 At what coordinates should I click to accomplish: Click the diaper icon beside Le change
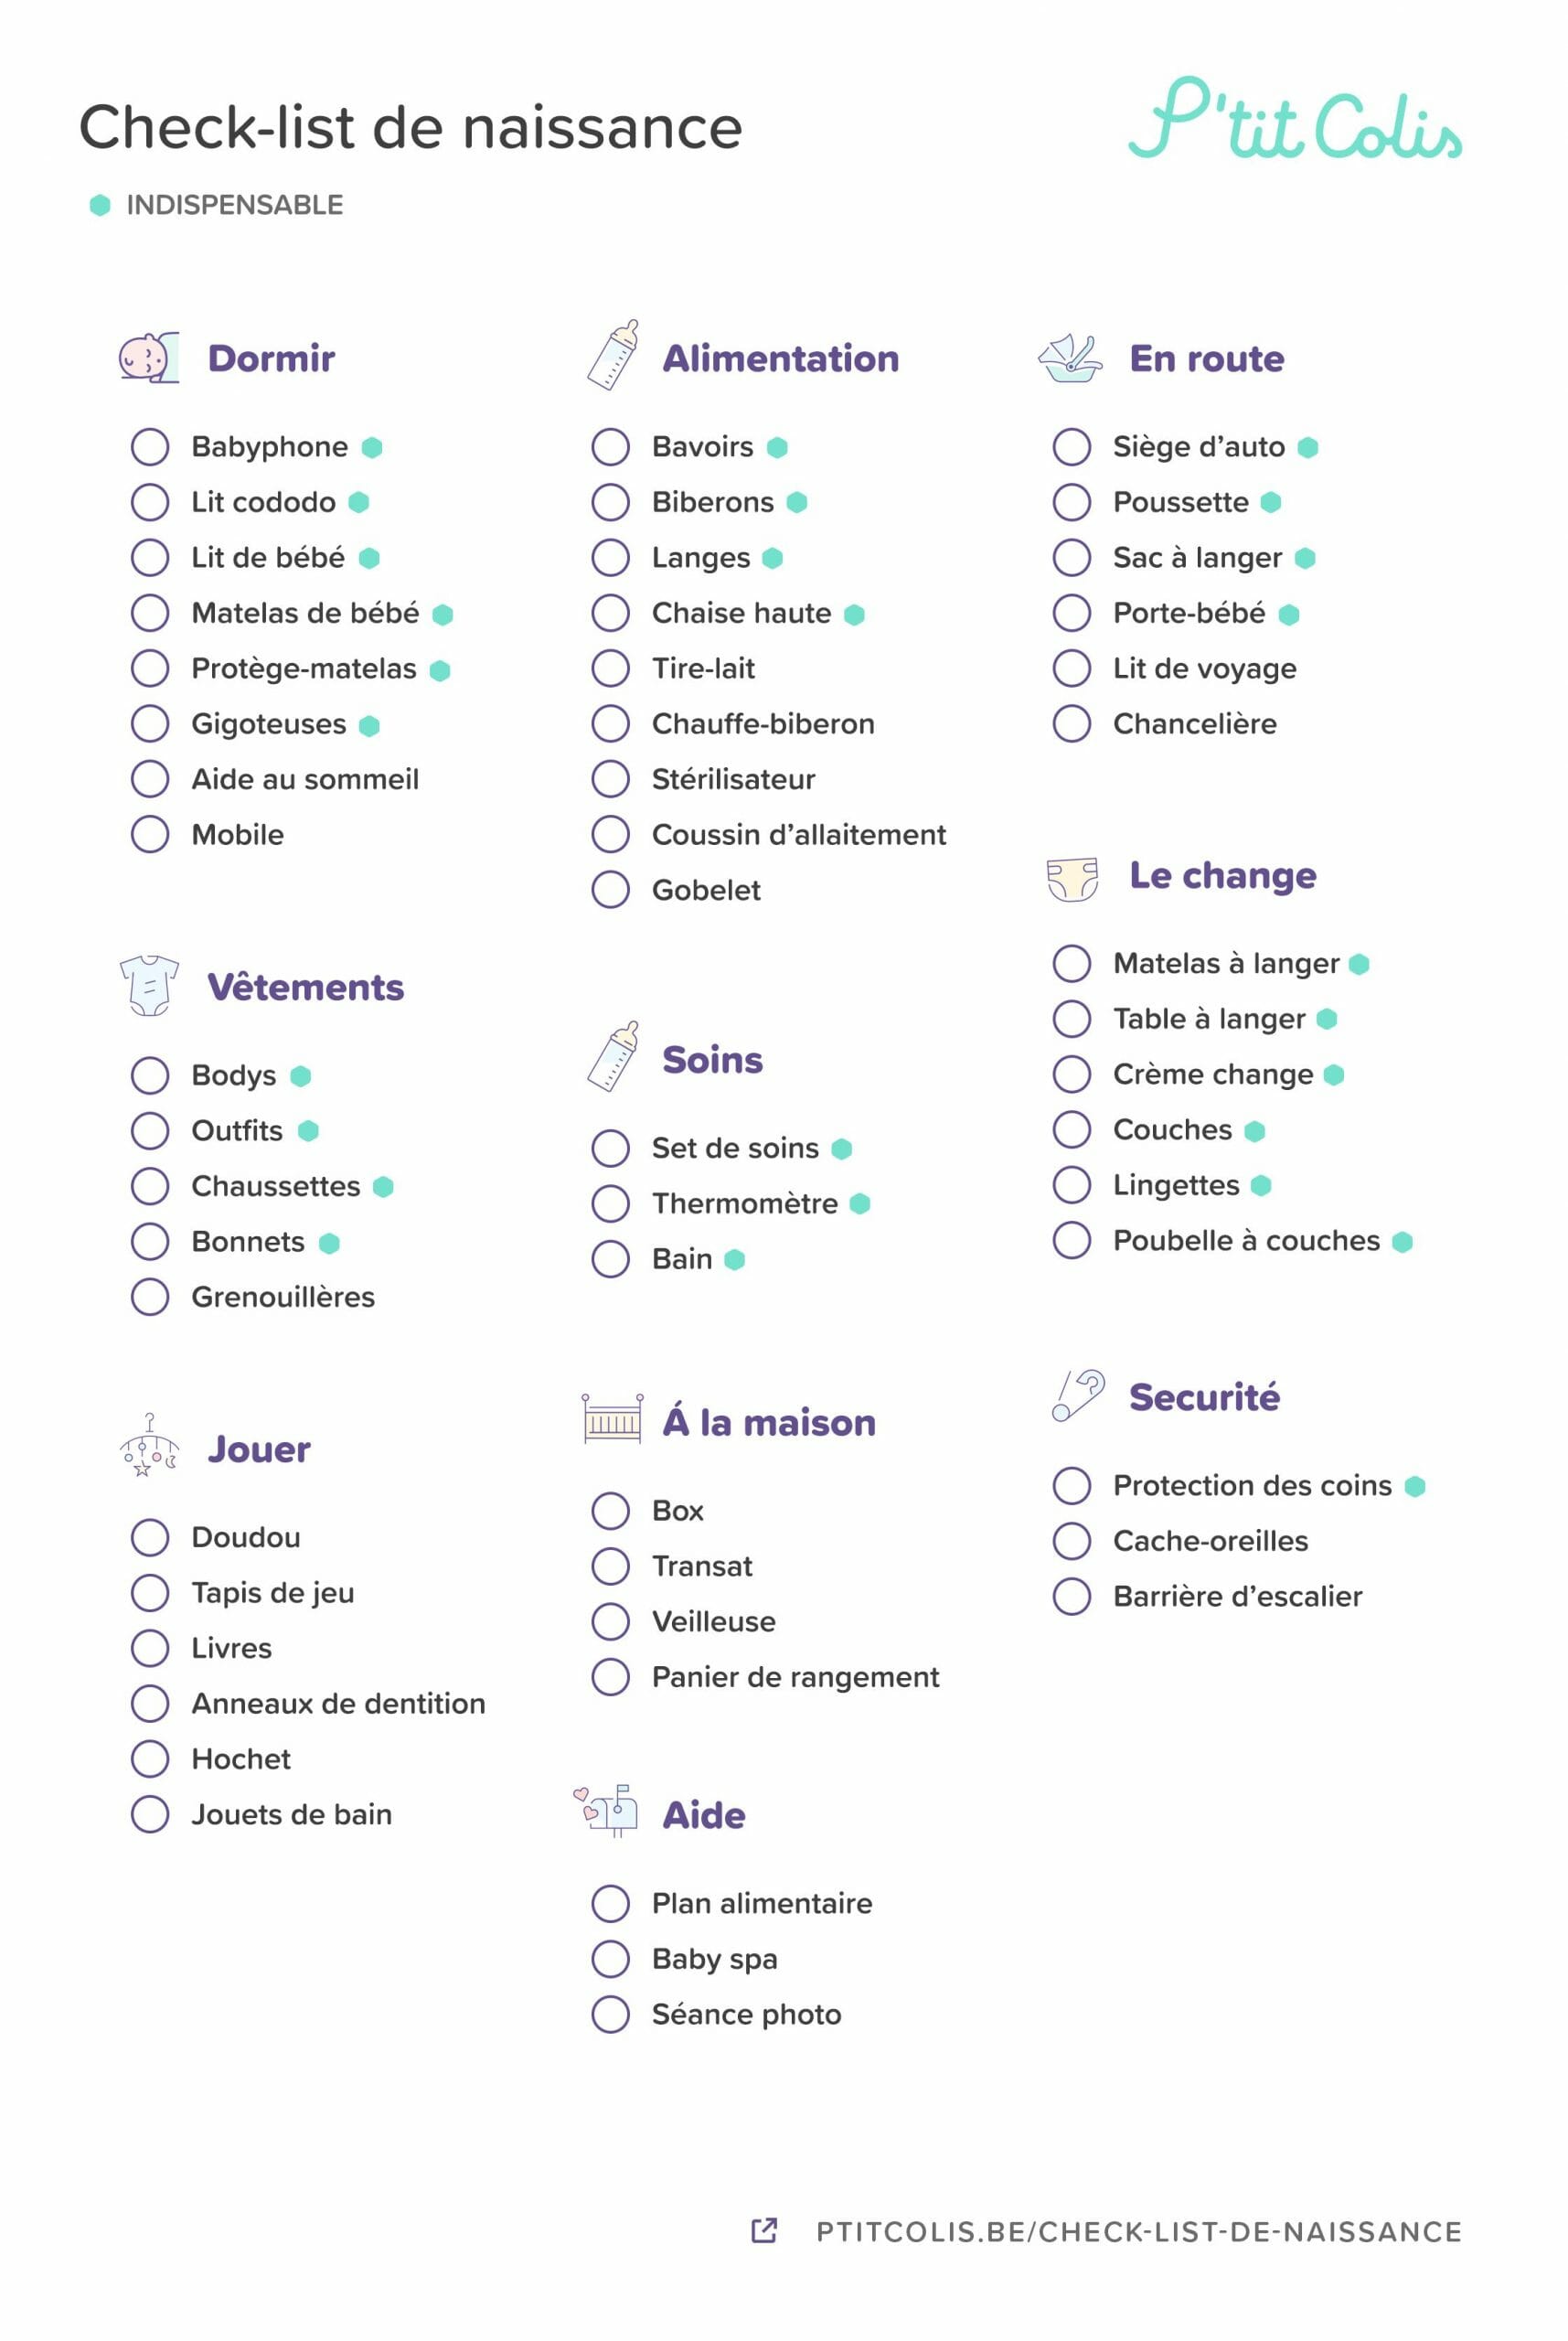(x=1072, y=878)
